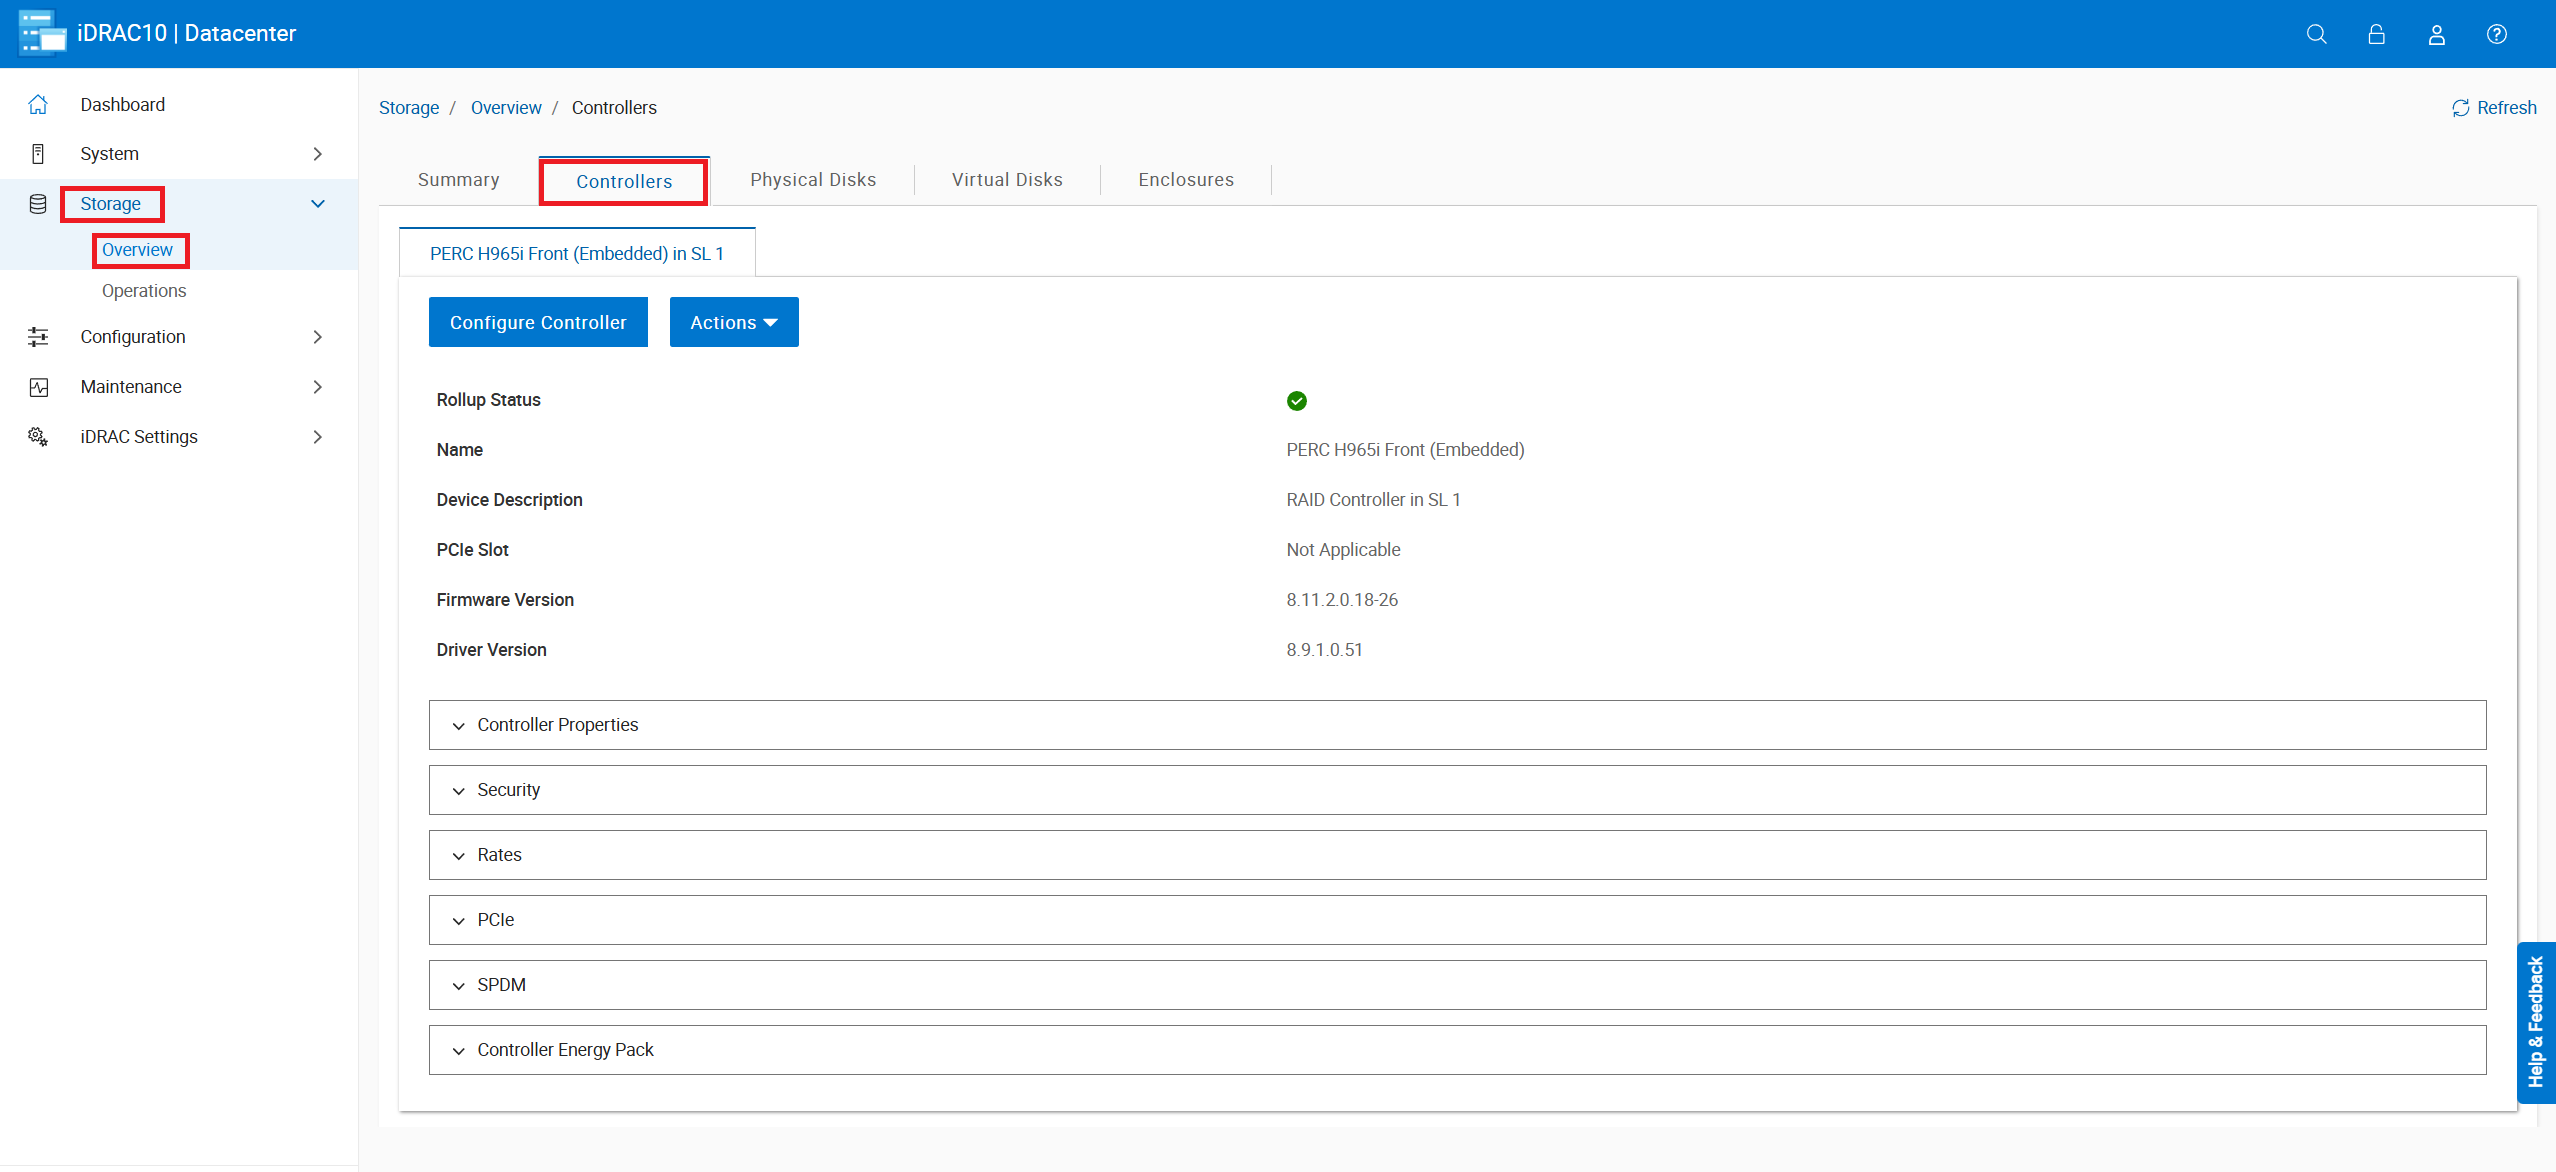Switch to the Virtual Disks tab
Screen dimensions: 2556x1172
point(1006,180)
